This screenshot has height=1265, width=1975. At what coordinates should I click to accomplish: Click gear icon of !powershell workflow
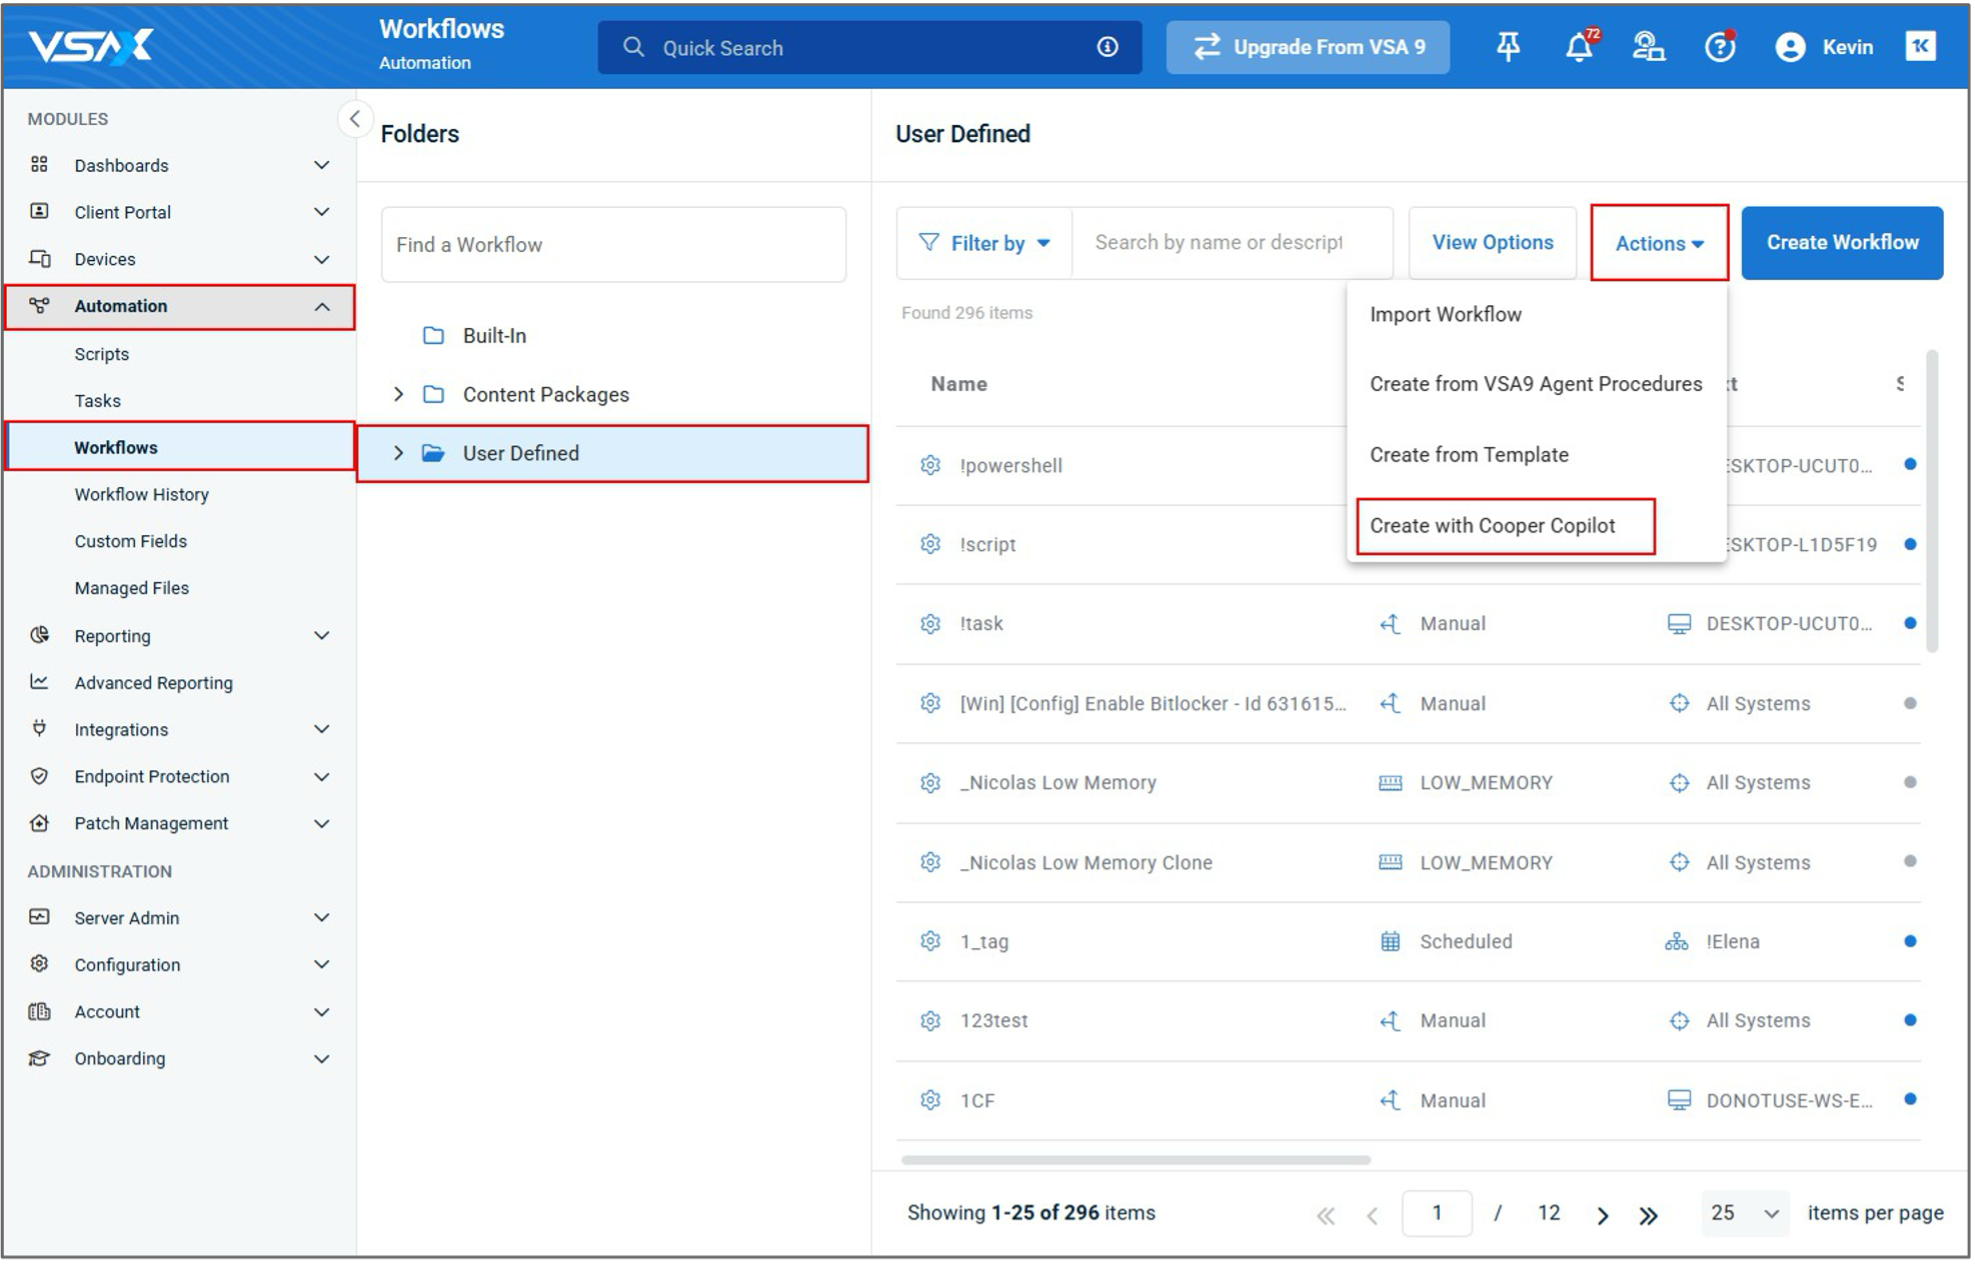pos(930,465)
